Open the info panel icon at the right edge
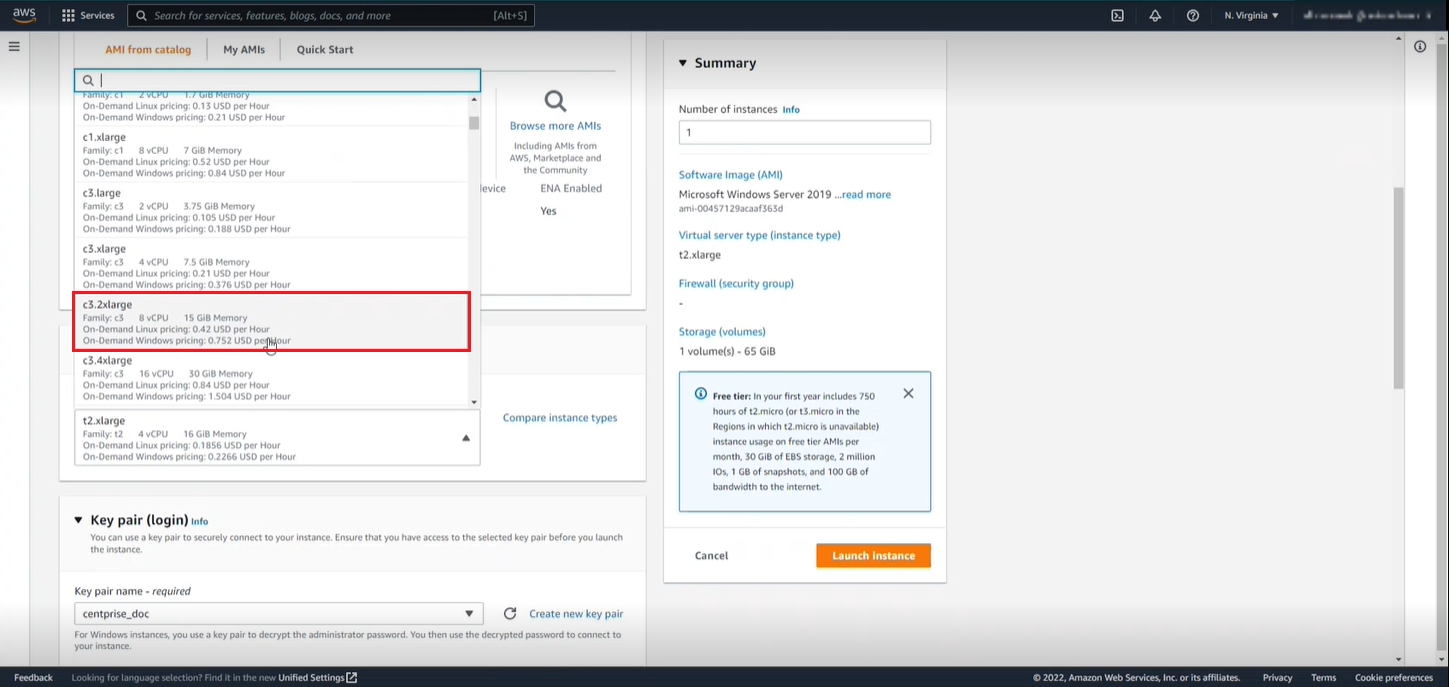This screenshot has width=1449, height=687. click(x=1420, y=46)
